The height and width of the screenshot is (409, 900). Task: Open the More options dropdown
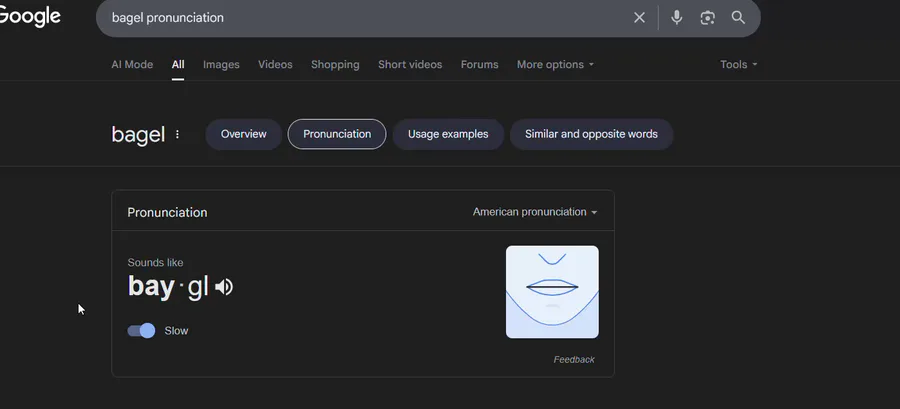(555, 65)
